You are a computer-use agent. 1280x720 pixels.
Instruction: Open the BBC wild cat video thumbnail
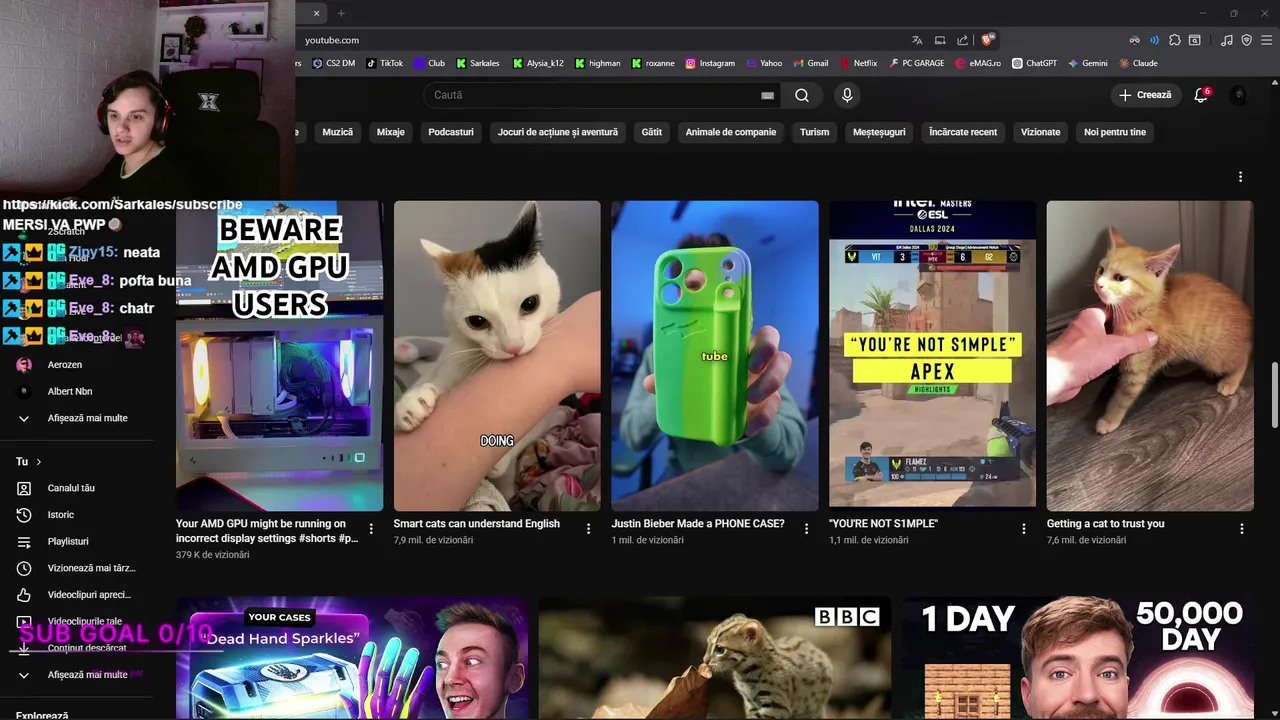(715, 657)
